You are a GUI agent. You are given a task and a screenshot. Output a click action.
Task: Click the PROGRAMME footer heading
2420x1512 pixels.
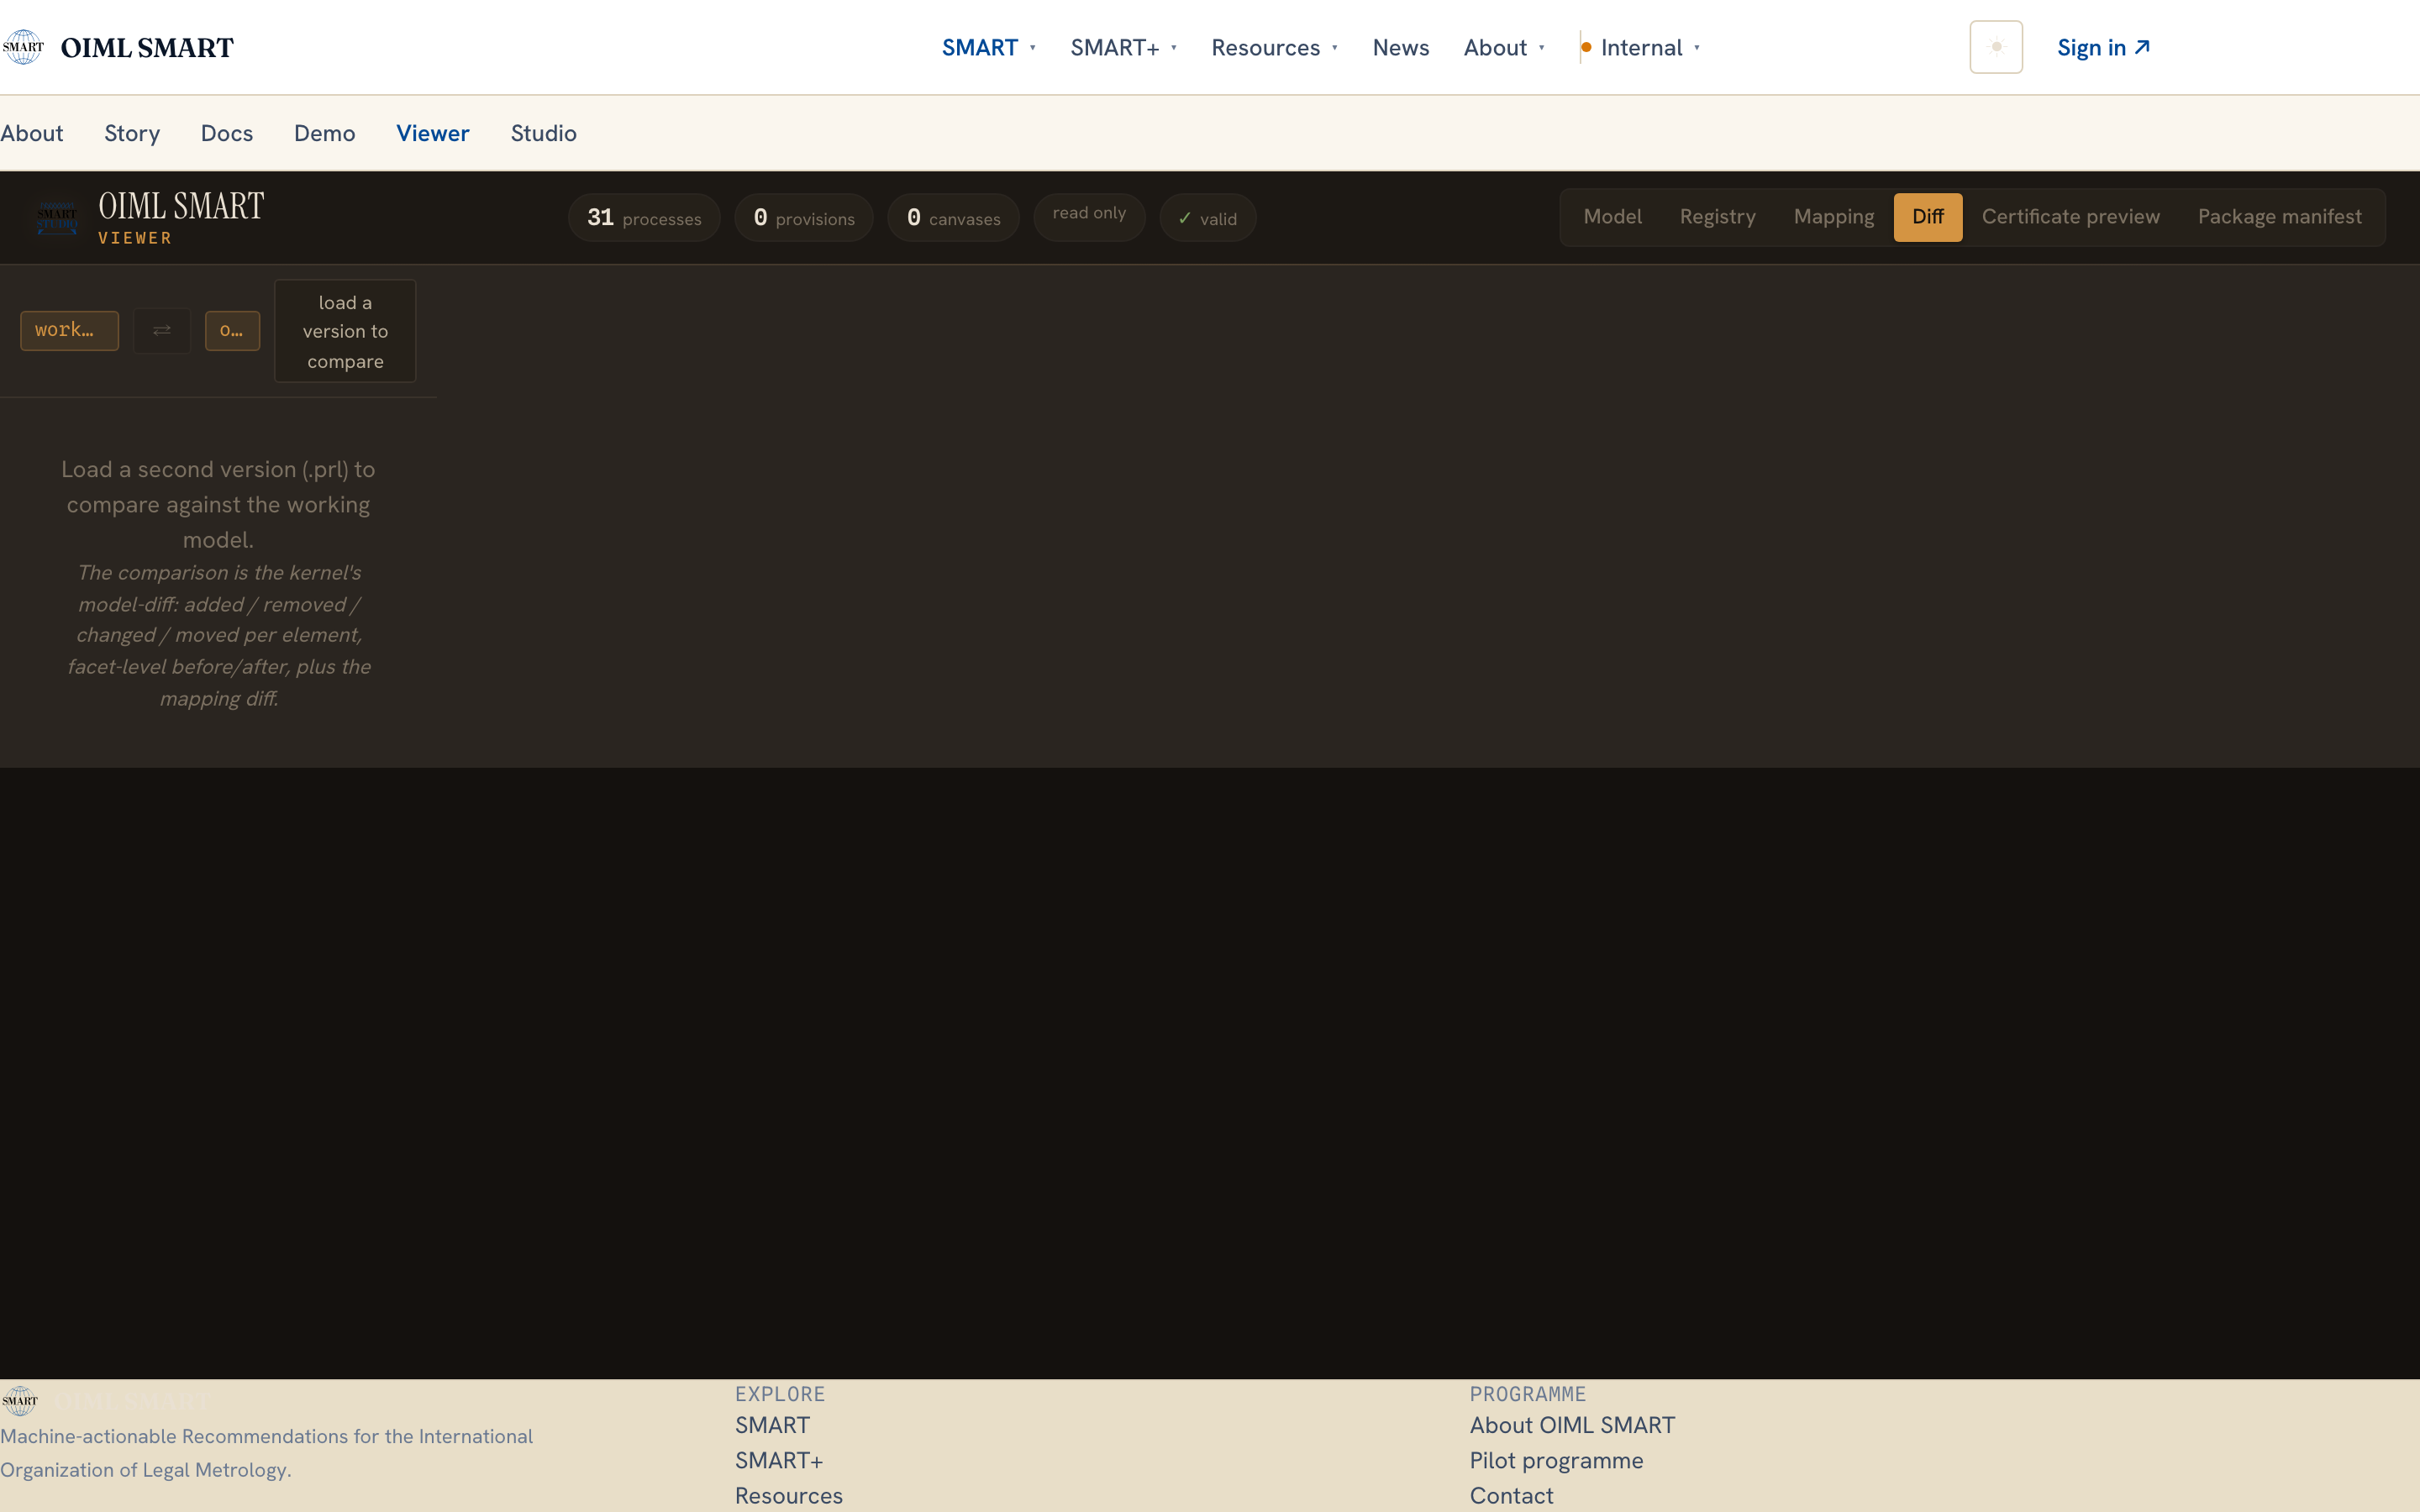tap(1527, 1394)
